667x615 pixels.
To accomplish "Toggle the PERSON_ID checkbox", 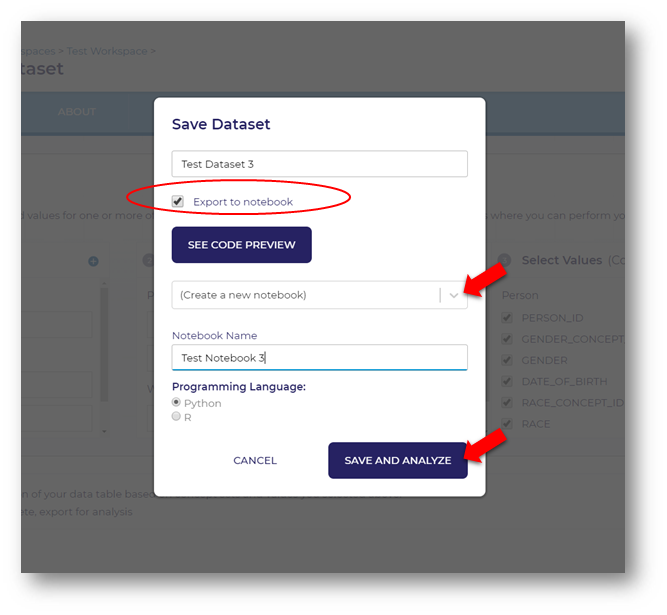I will tap(508, 318).
